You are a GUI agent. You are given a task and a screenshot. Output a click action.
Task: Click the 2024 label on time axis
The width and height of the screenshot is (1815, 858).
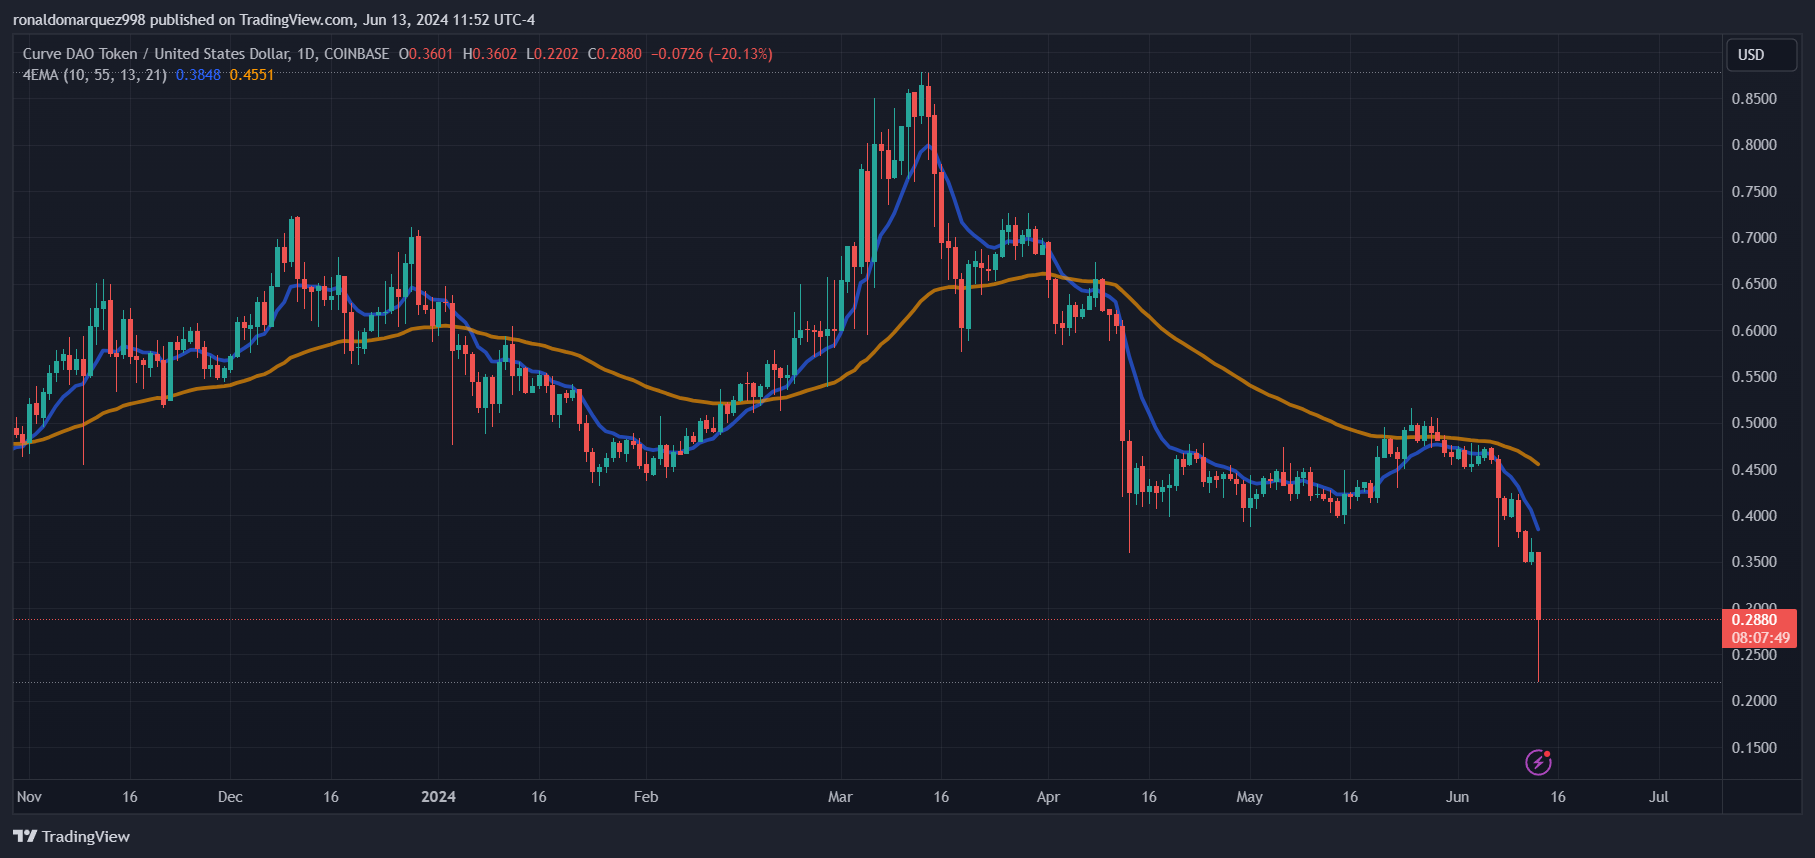[x=438, y=797]
